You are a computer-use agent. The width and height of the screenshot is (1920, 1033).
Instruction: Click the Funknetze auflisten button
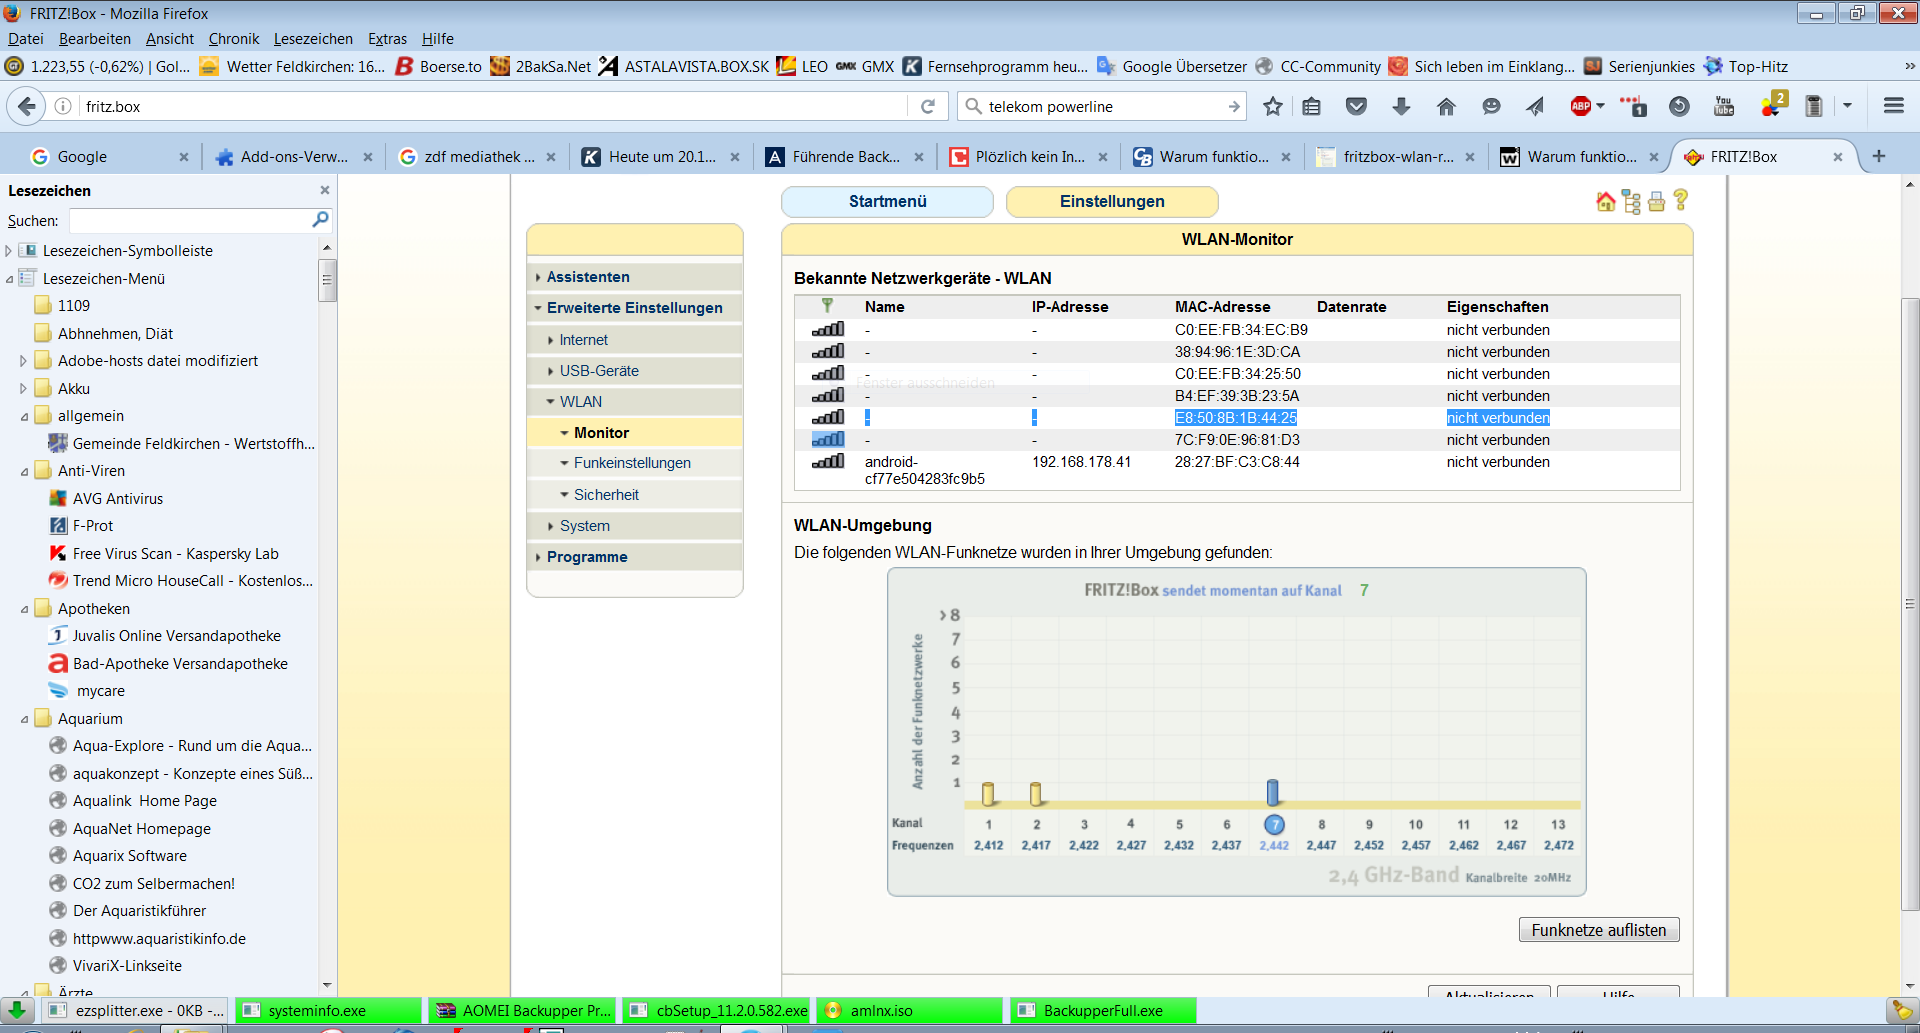[1599, 930]
